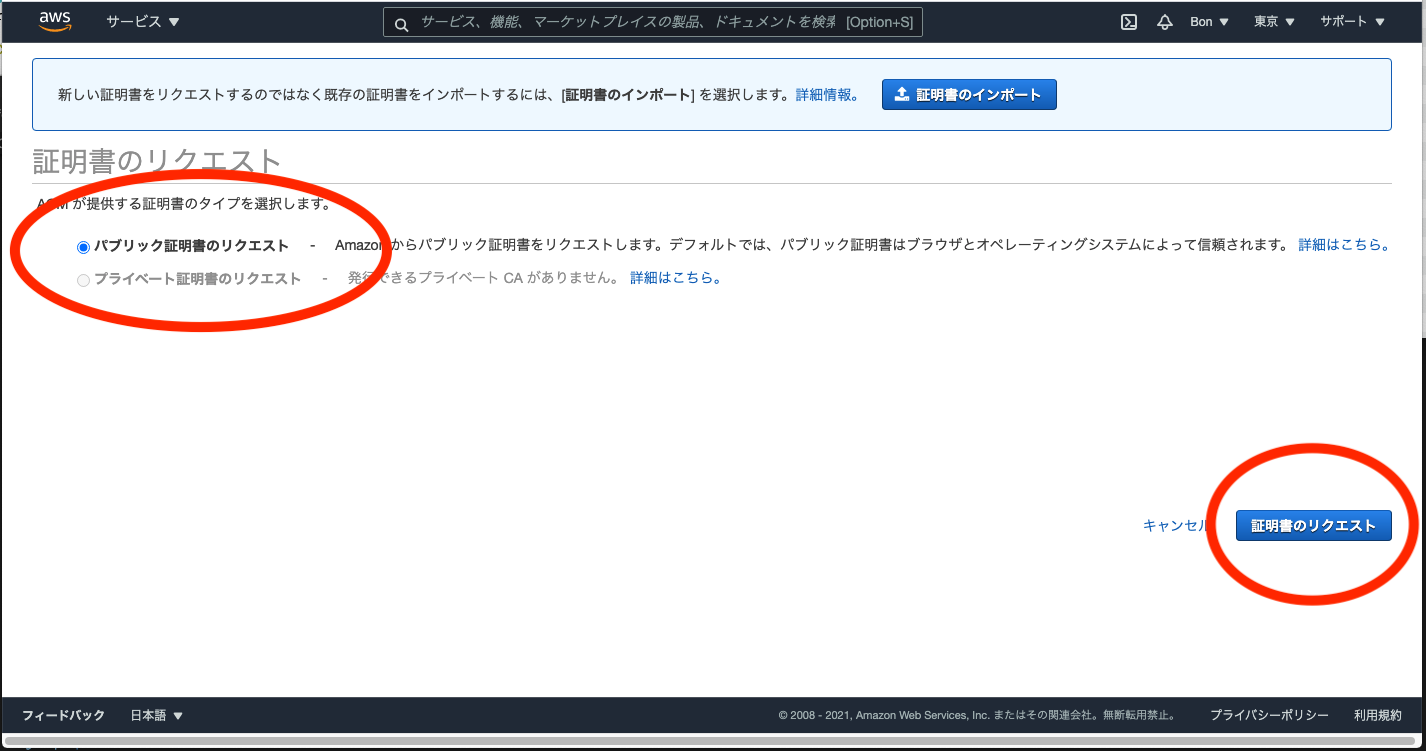Open the Bon account dropdown

pyautogui.click(x=1208, y=21)
